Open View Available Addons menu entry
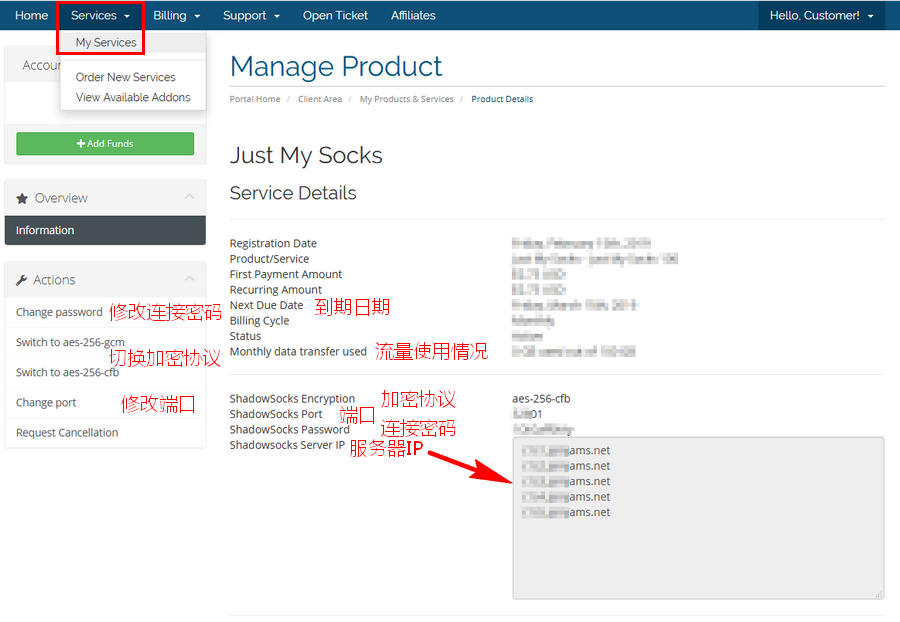This screenshot has width=900, height=622. click(x=133, y=97)
